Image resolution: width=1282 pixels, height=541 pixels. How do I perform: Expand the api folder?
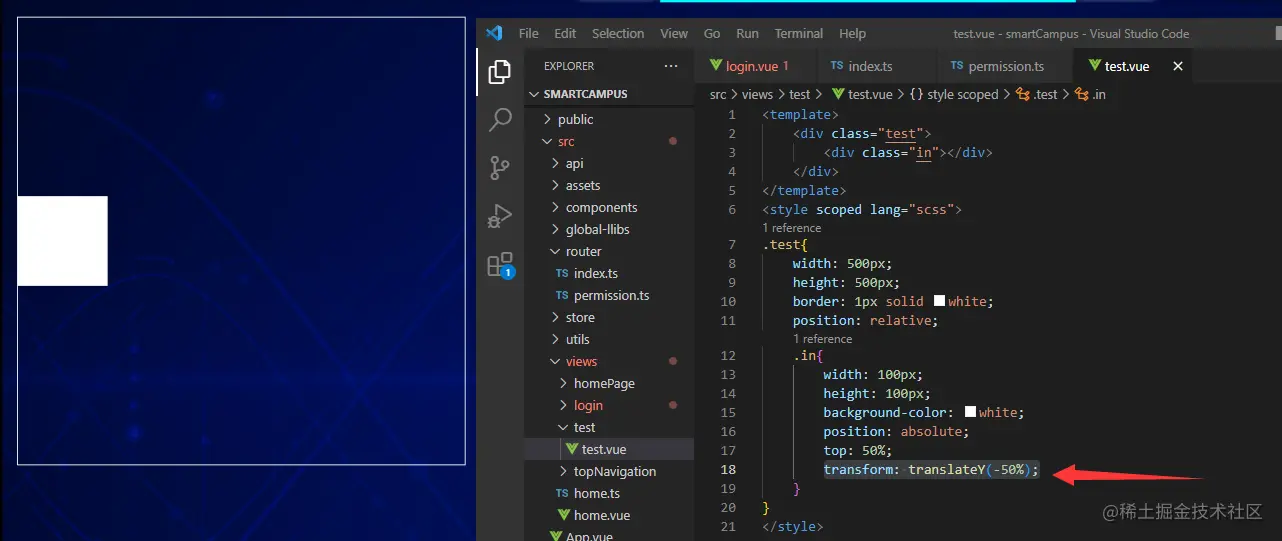(609, 163)
